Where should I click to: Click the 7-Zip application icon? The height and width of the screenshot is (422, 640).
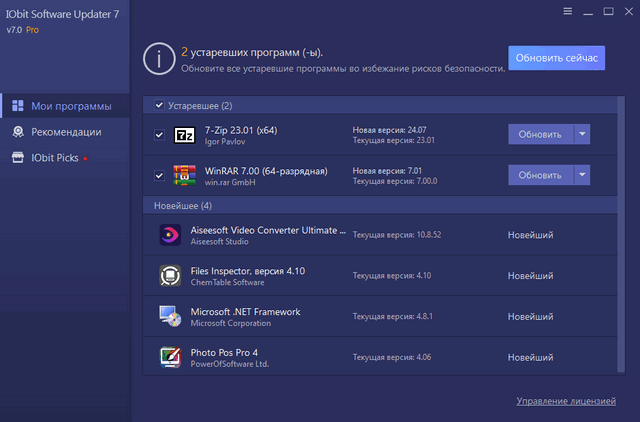click(184, 135)
